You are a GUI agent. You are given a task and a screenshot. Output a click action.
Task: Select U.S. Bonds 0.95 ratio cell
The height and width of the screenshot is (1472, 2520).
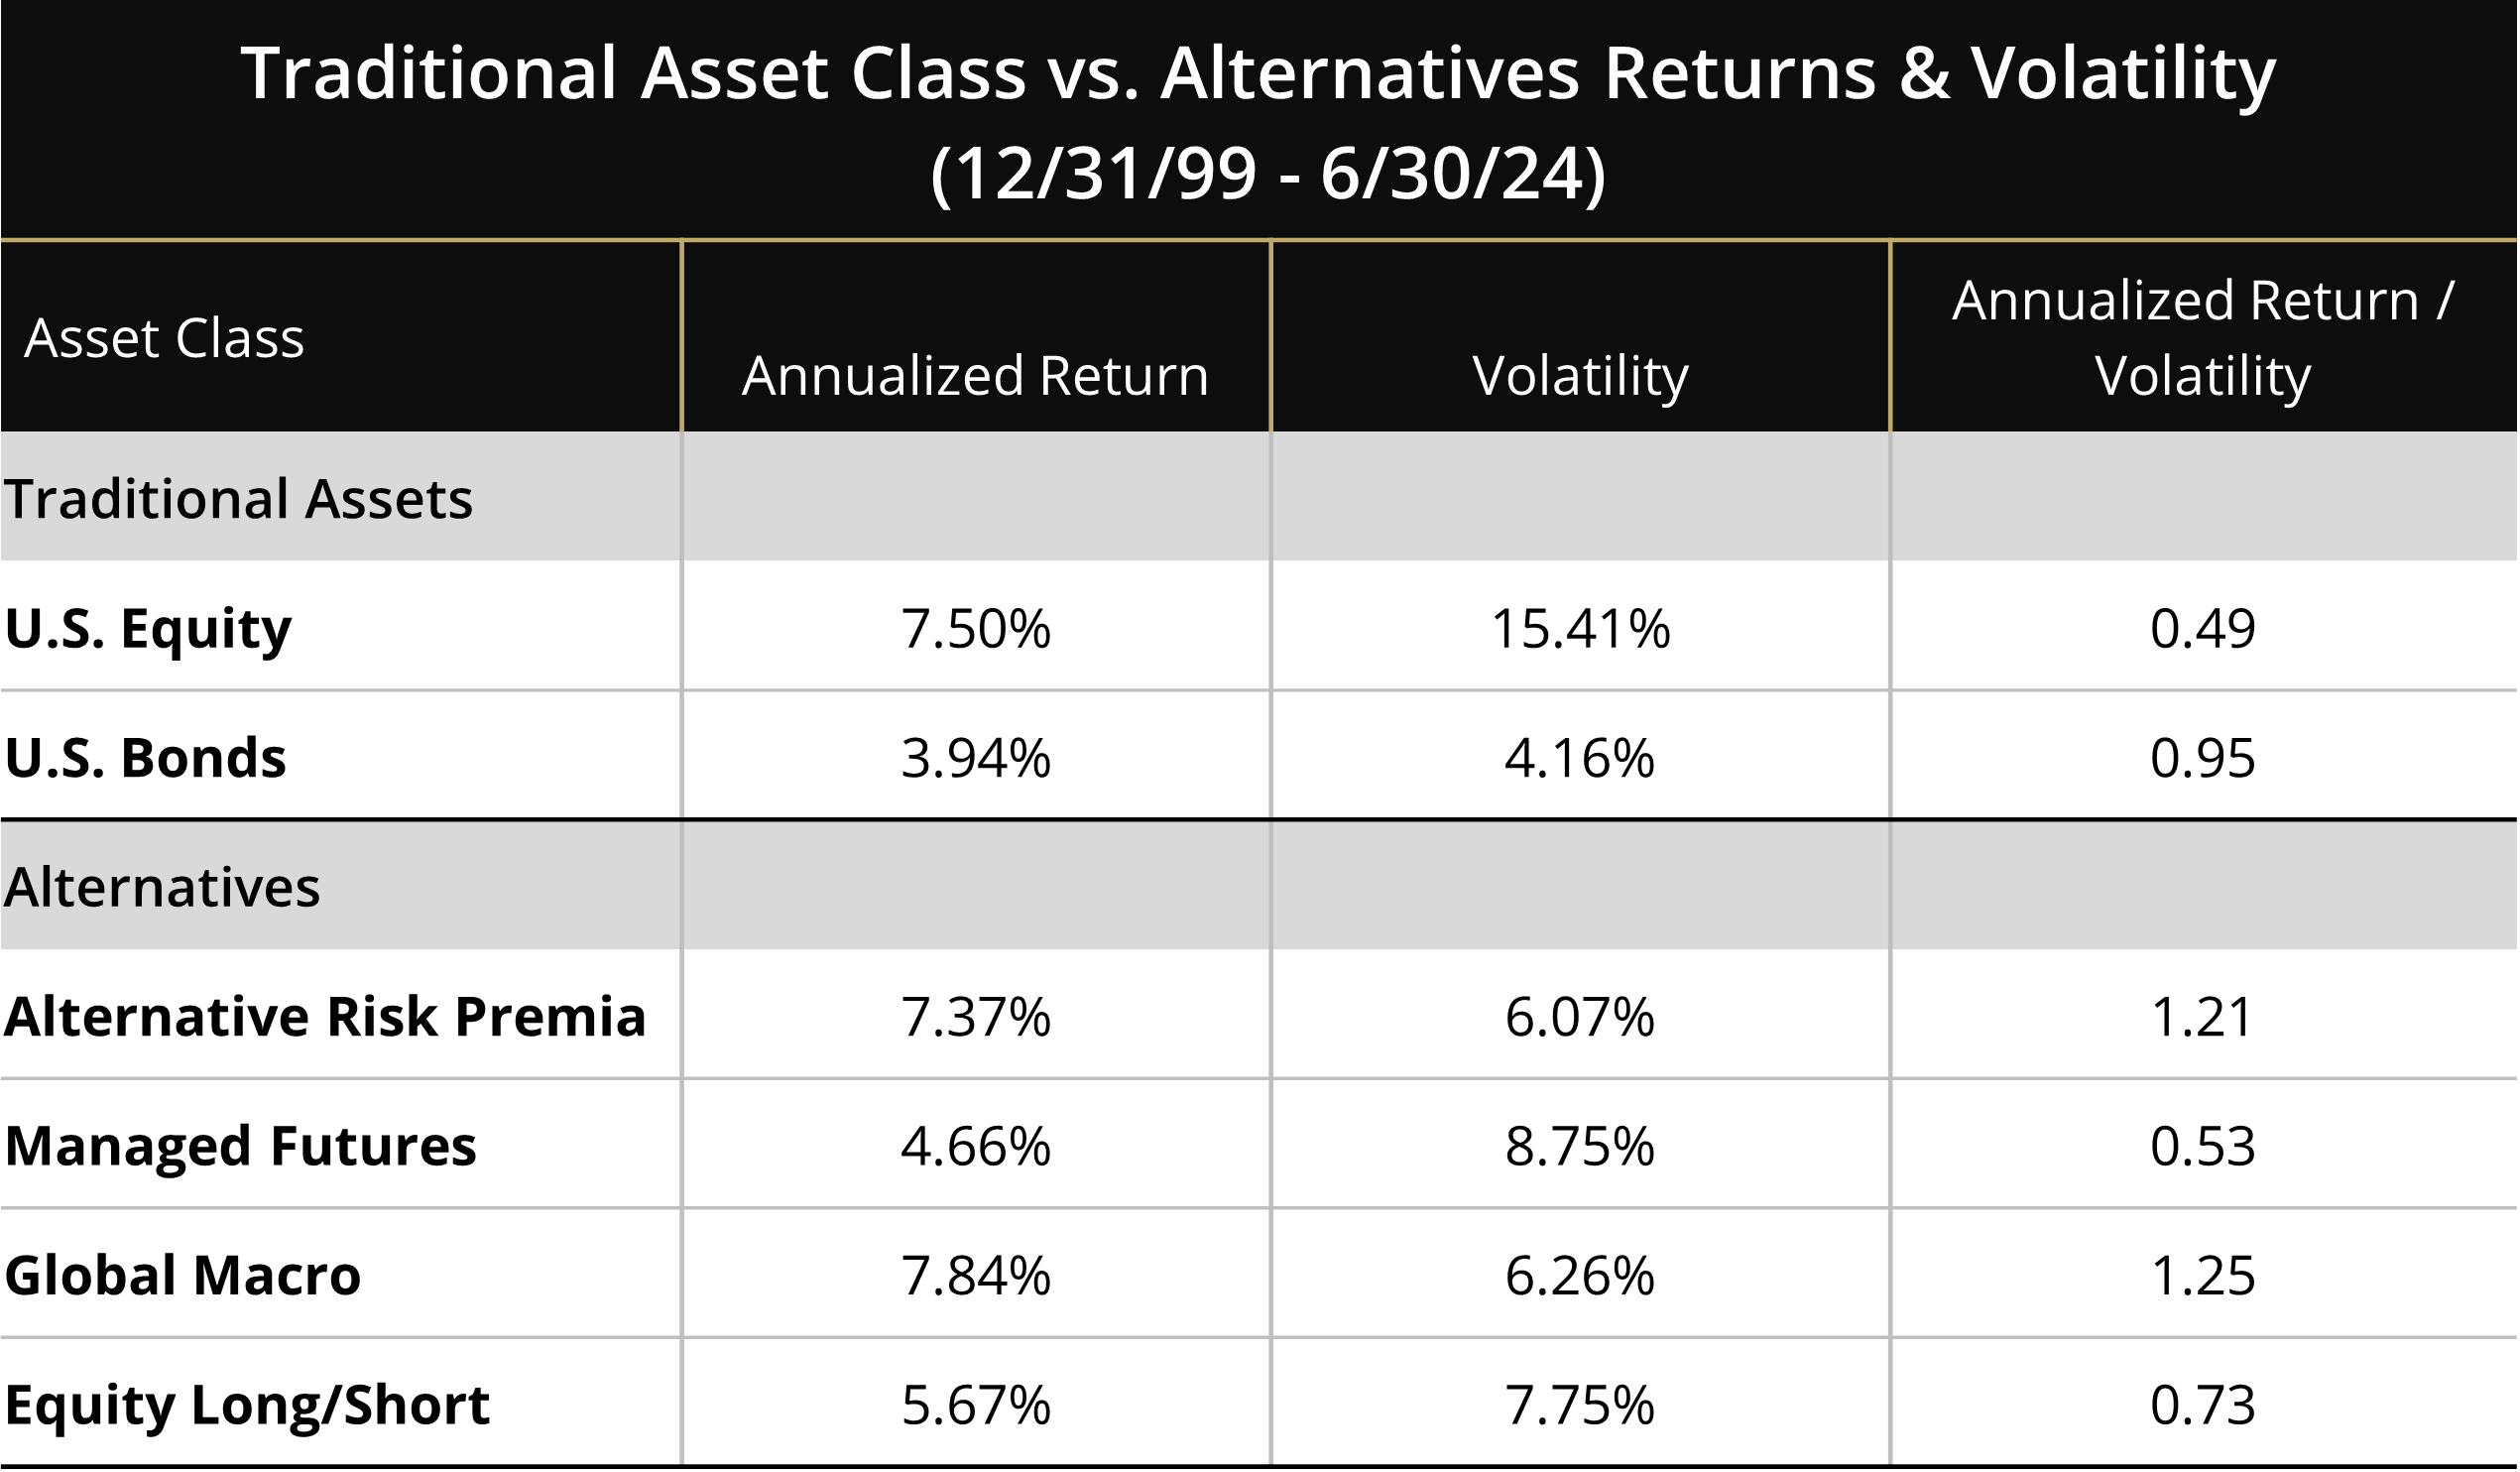(2203, 758)
